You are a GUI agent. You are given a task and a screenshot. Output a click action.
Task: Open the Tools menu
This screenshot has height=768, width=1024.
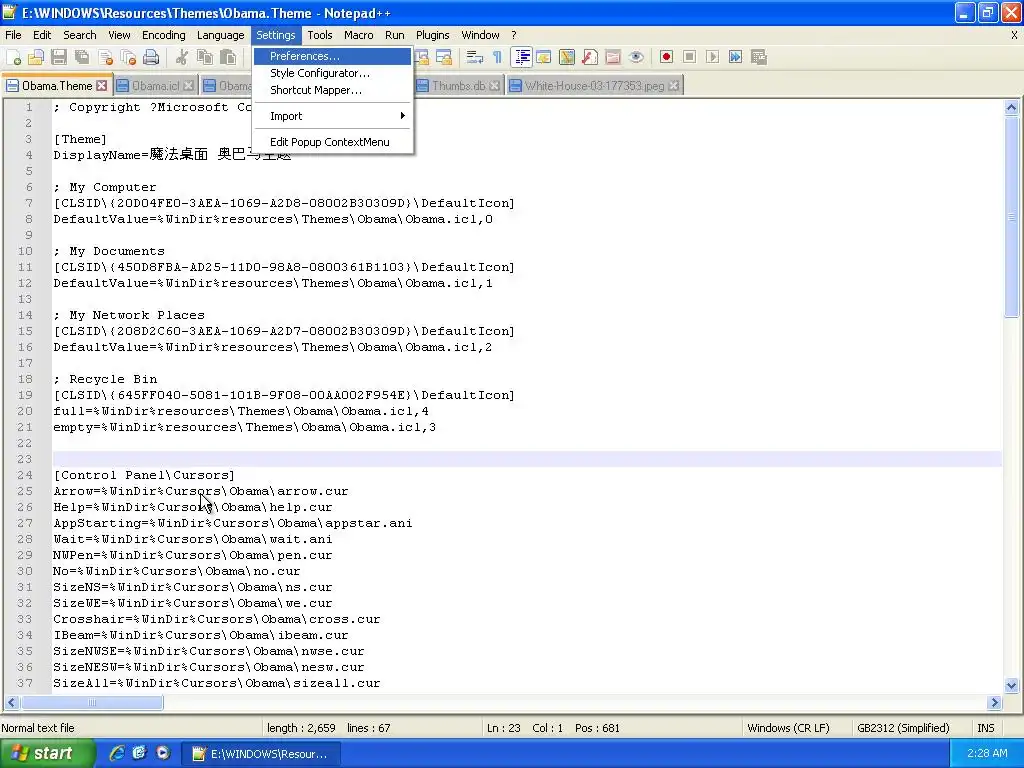[x=320, y=35]
